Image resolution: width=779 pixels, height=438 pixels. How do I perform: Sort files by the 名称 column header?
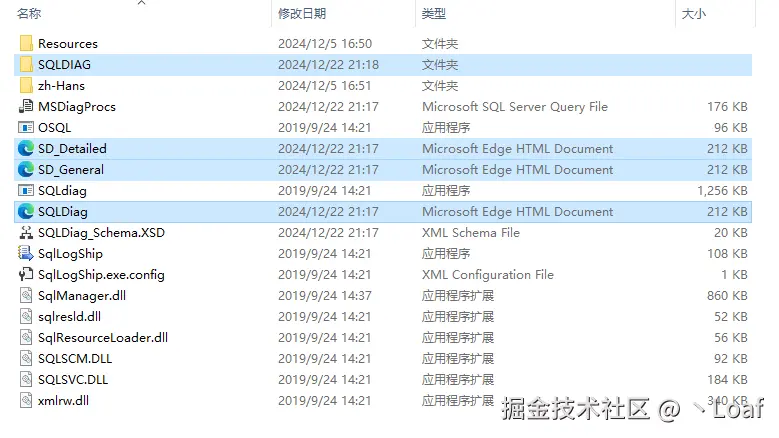coord(30,14)
